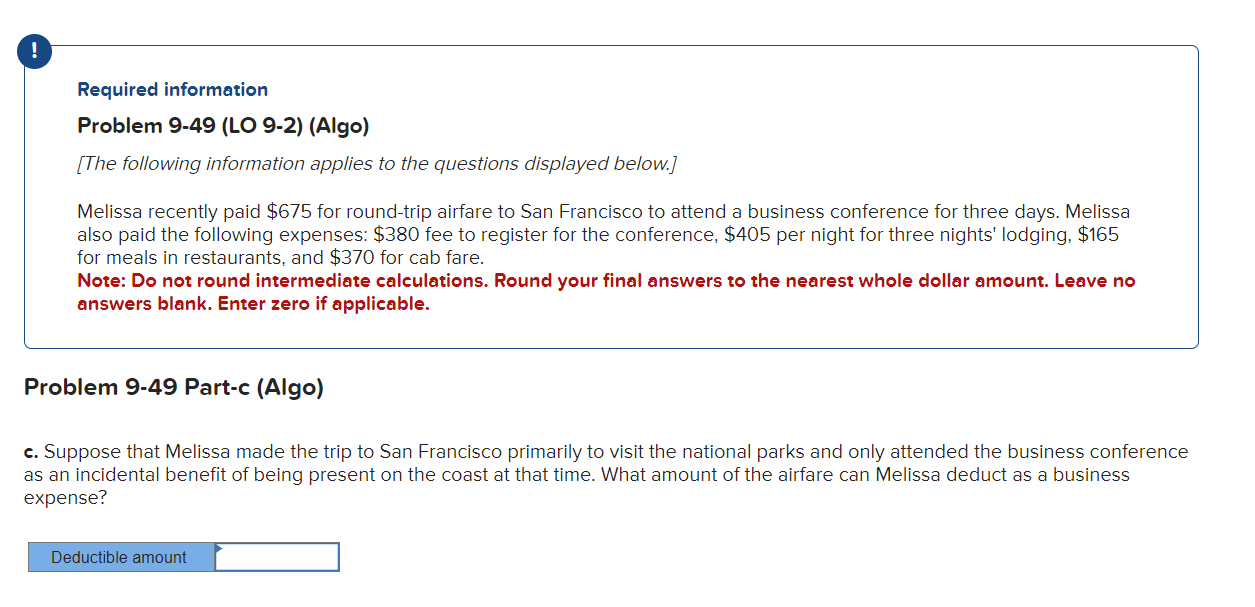
Task: Click the Problem 9-49 Part-c (Algo) heading
Action: pyautogui.click(x=173, y=387)
